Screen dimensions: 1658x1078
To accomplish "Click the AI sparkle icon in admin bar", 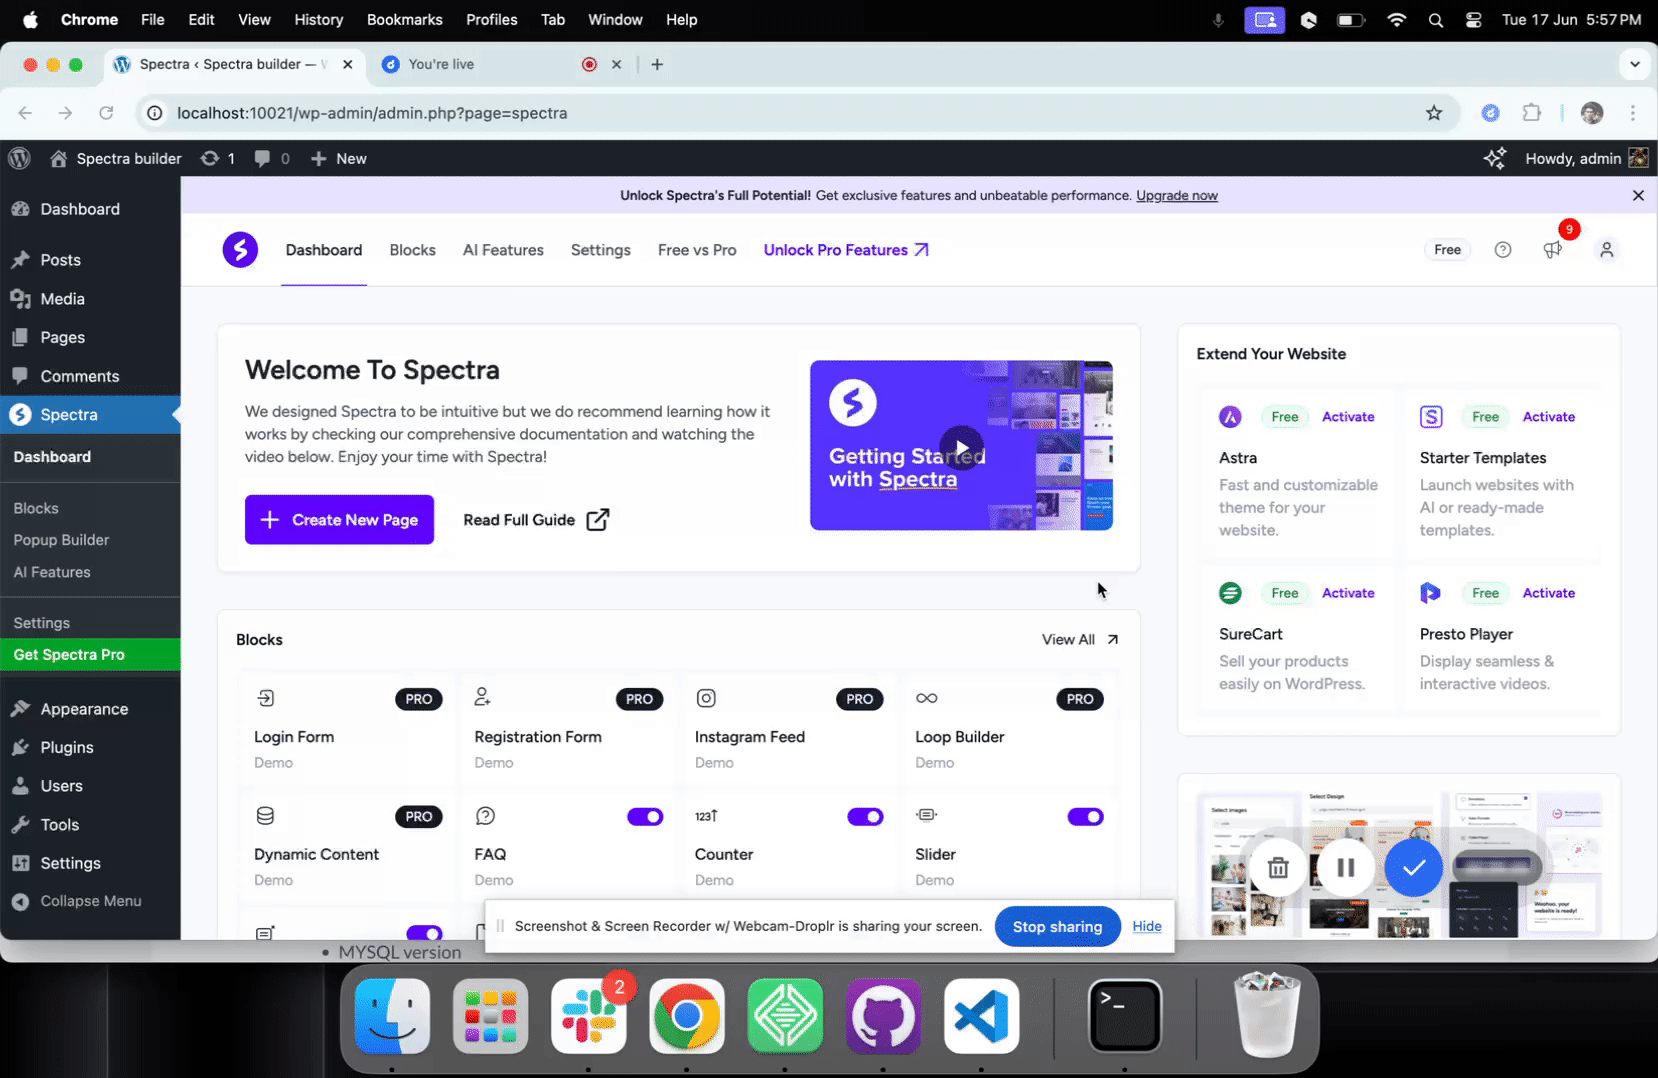I will [x=1494, y=159].
